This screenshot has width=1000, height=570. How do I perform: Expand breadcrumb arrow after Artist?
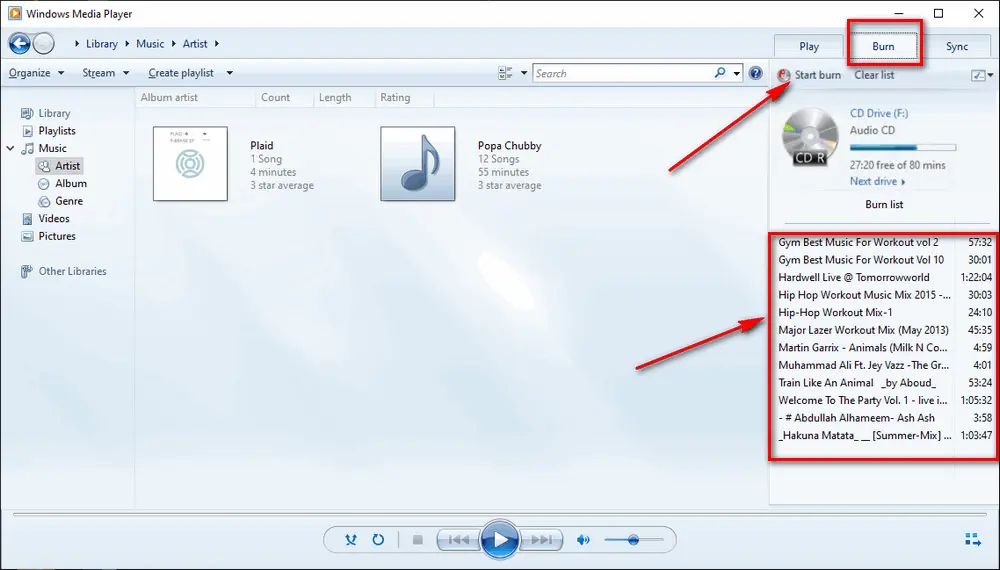(x=217, y=43)
